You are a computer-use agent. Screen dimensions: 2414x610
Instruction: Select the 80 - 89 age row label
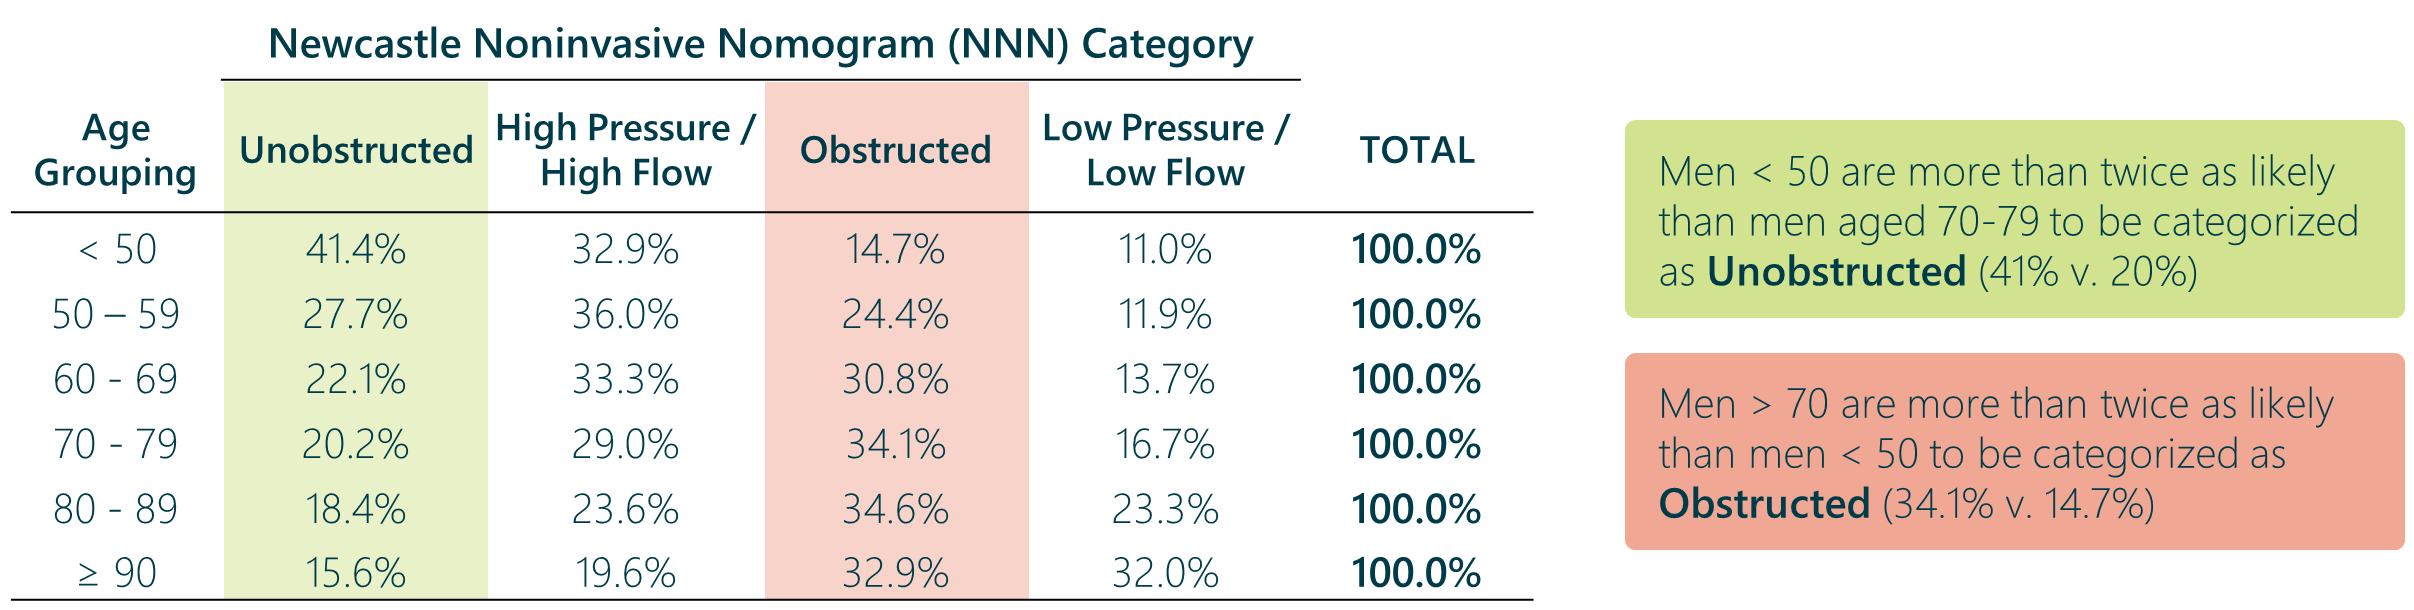(x=116, y=509)
